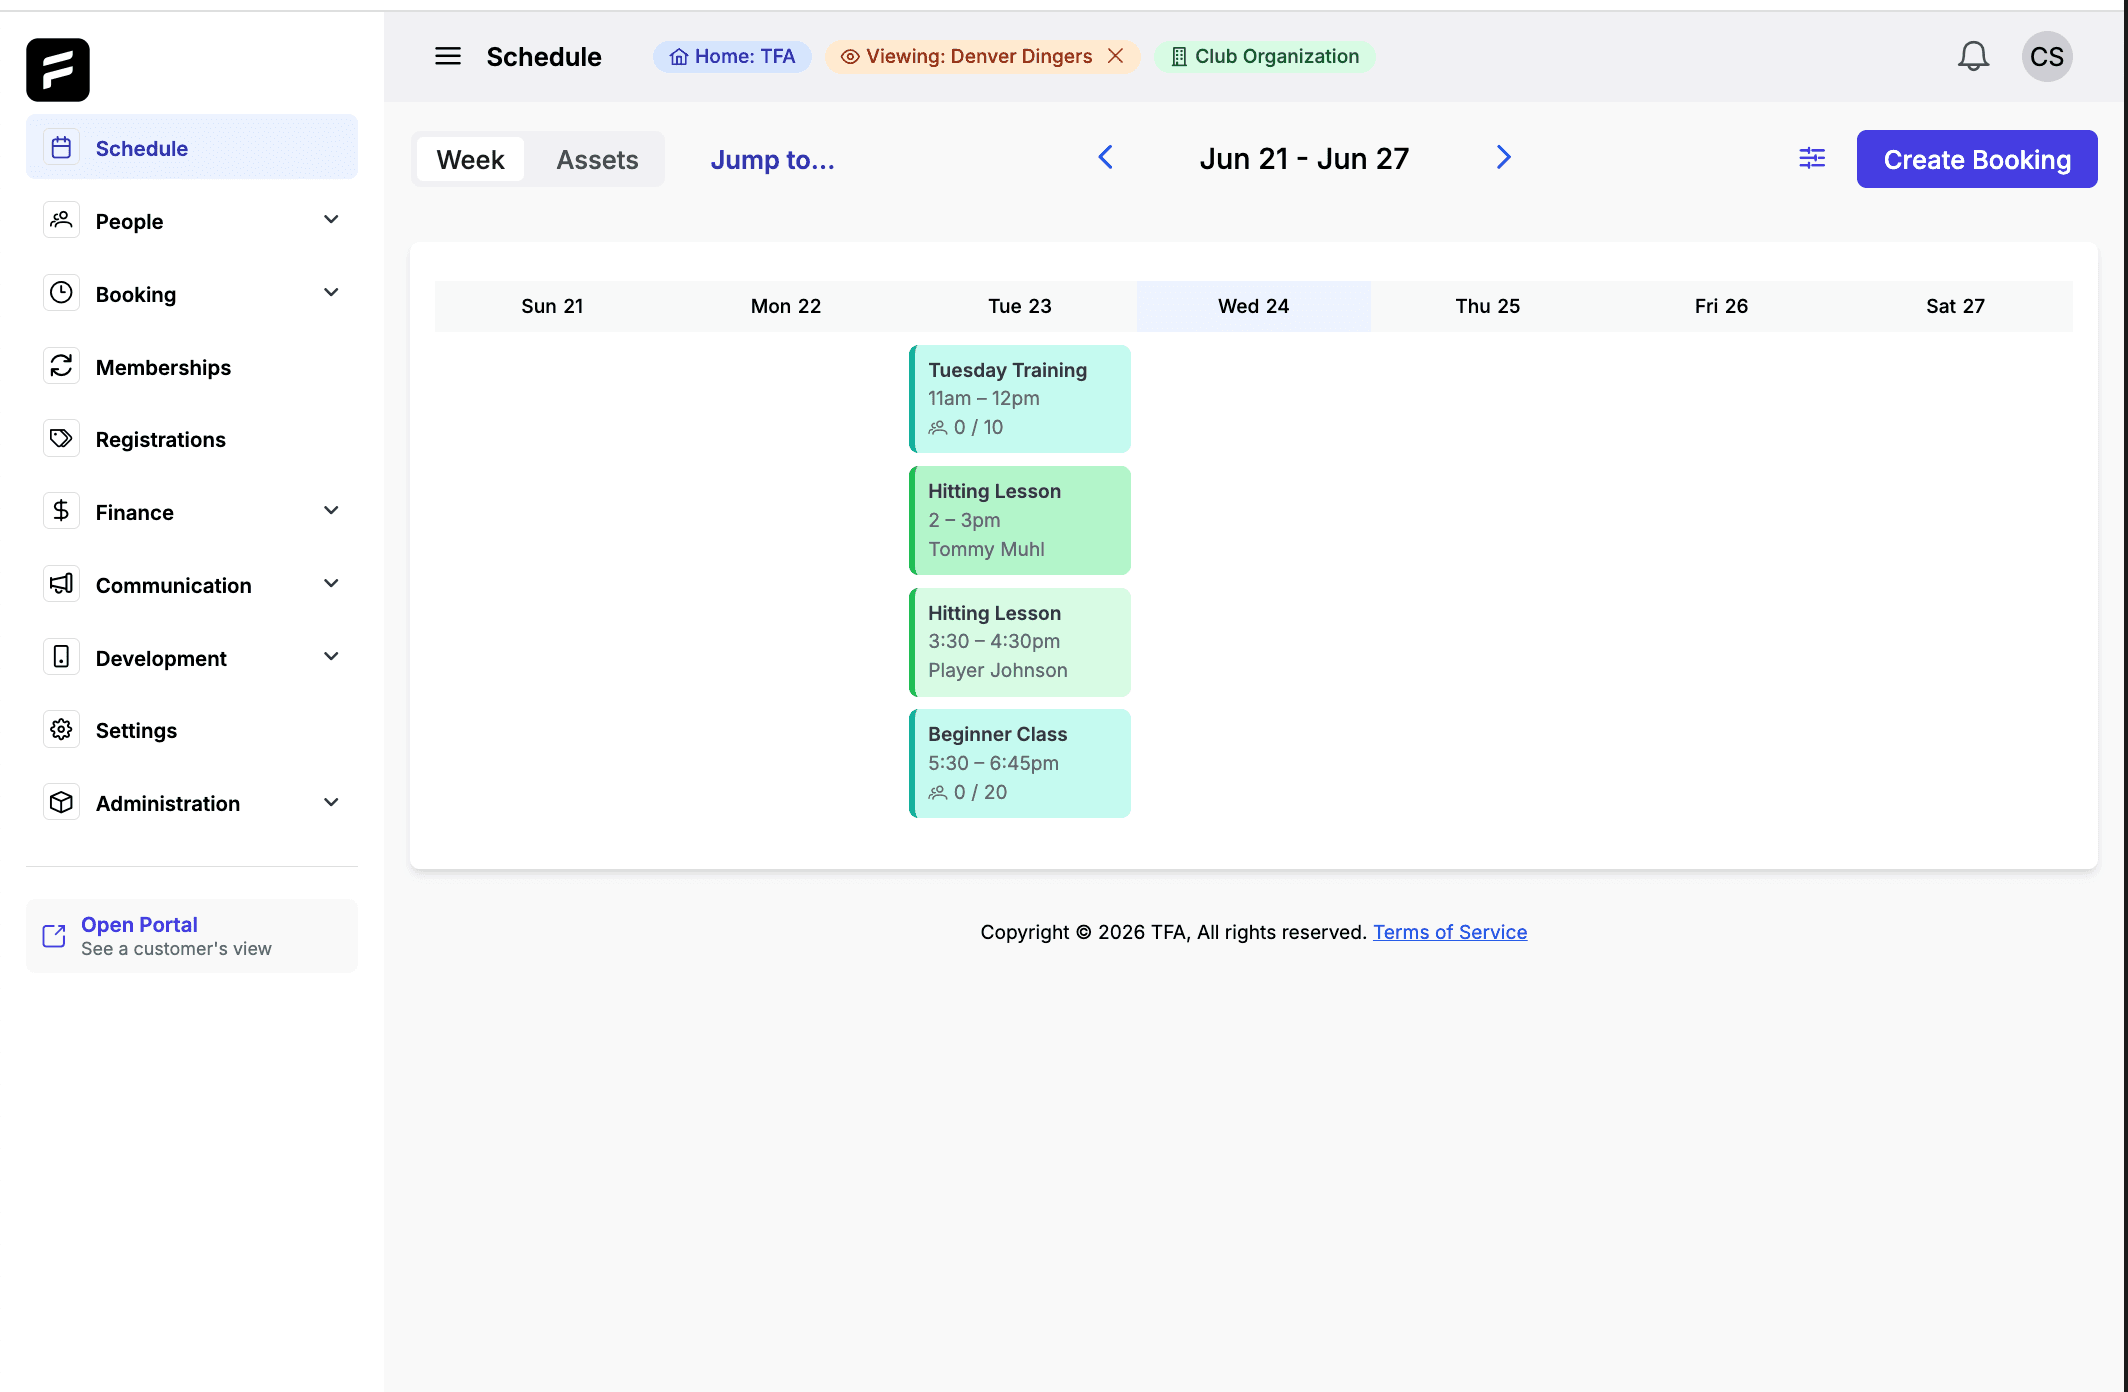Image resolution: width=2128 pixels, height=1392 pixels.
Task: Click the Registrations tag icon
Action: (61, 438)
